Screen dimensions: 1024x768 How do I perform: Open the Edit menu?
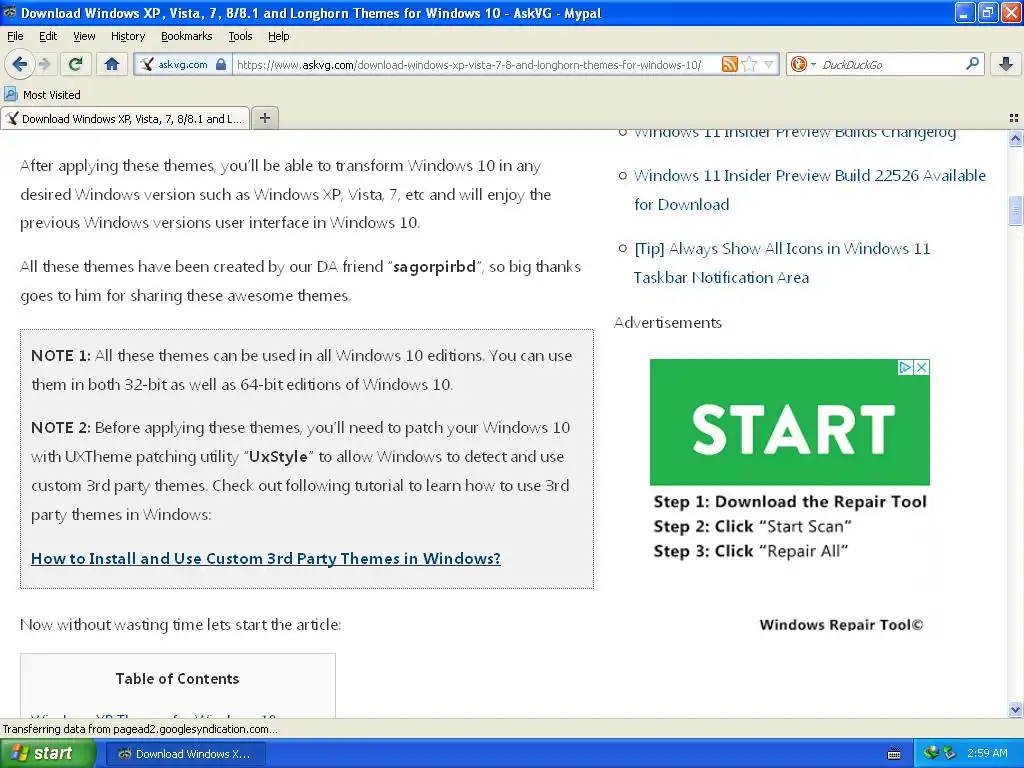48,36
